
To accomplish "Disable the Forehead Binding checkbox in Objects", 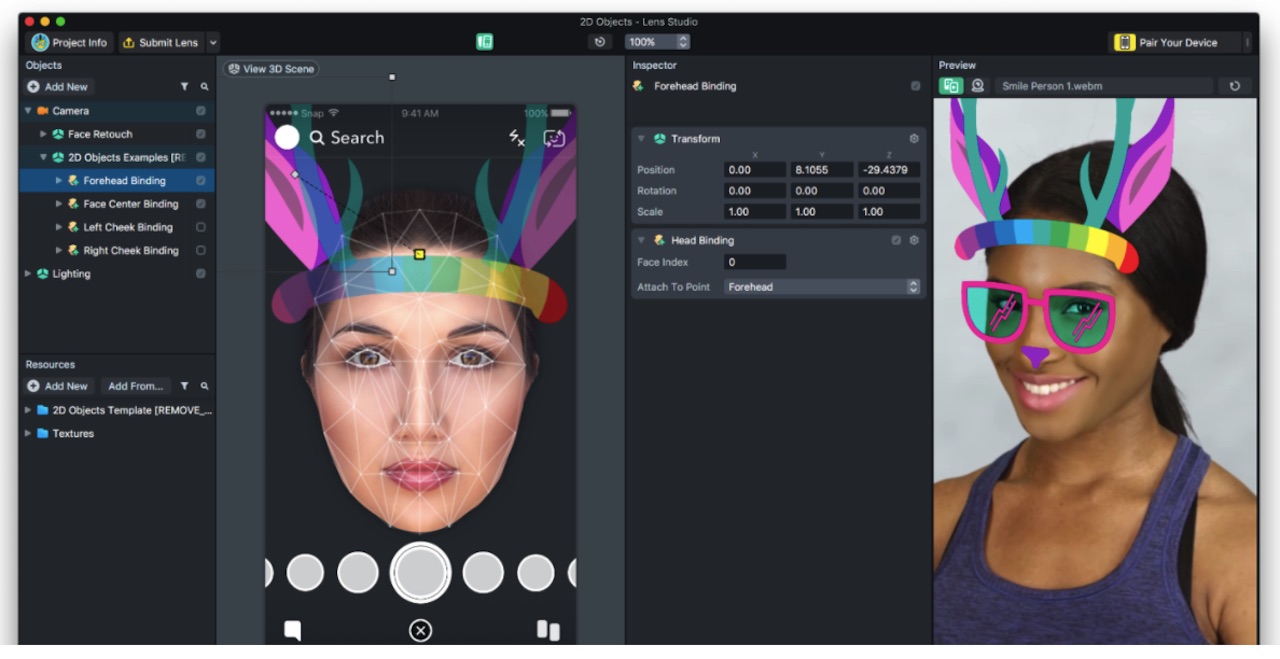I will pyautogui.click(x=201, y=181).
